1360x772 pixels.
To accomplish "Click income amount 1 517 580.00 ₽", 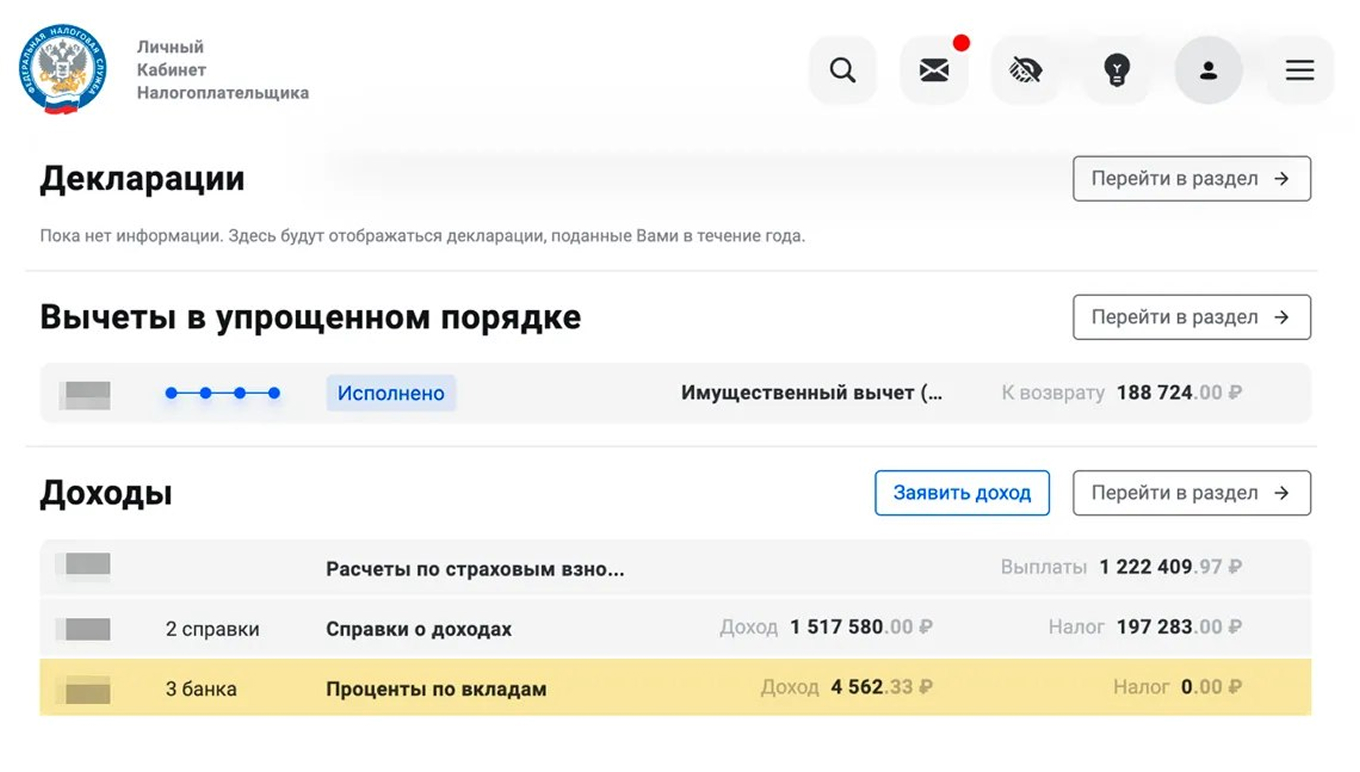I will pos(861,627).
